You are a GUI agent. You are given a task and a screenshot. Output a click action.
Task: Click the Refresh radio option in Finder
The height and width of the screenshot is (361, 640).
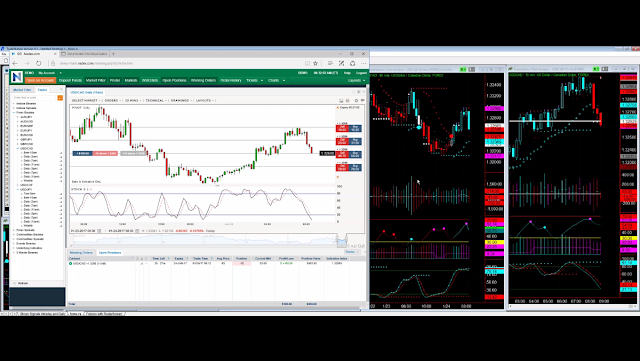pos(15,283)
